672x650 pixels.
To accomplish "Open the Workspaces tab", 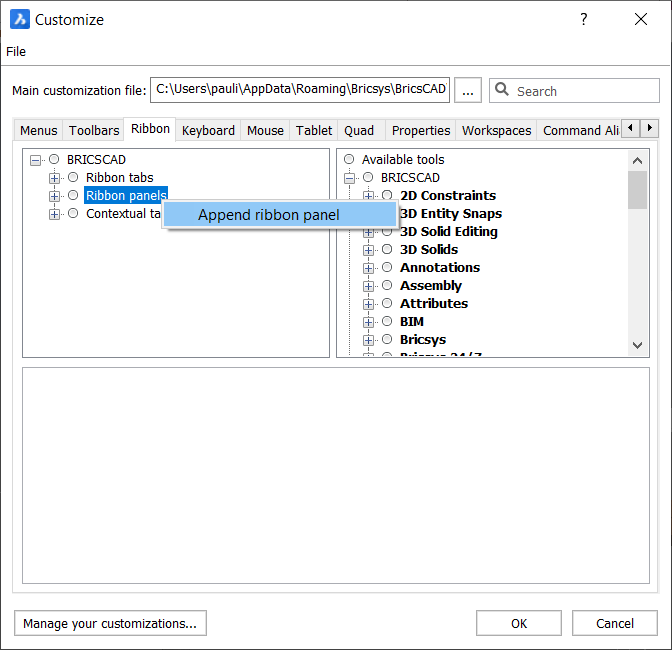I will click(496, 130).
